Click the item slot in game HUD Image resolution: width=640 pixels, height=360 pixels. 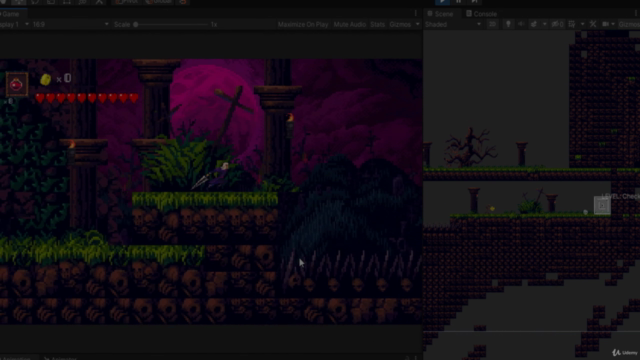click(16, 84)
